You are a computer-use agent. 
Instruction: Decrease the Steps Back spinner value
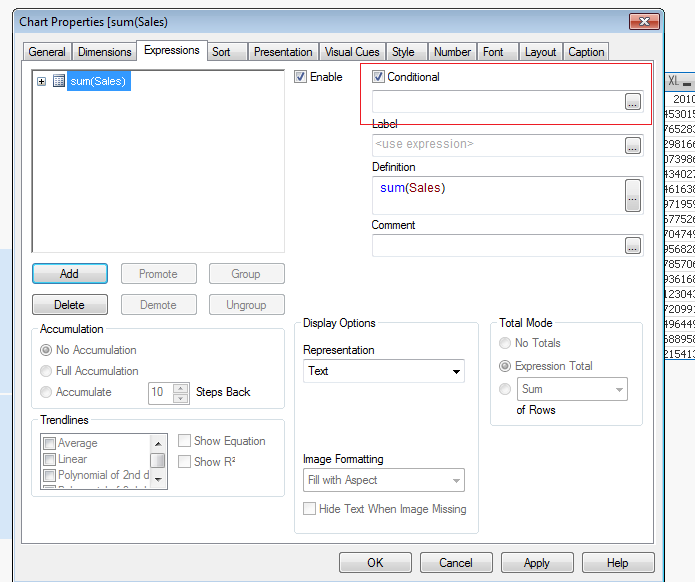(x=180, y=398)
